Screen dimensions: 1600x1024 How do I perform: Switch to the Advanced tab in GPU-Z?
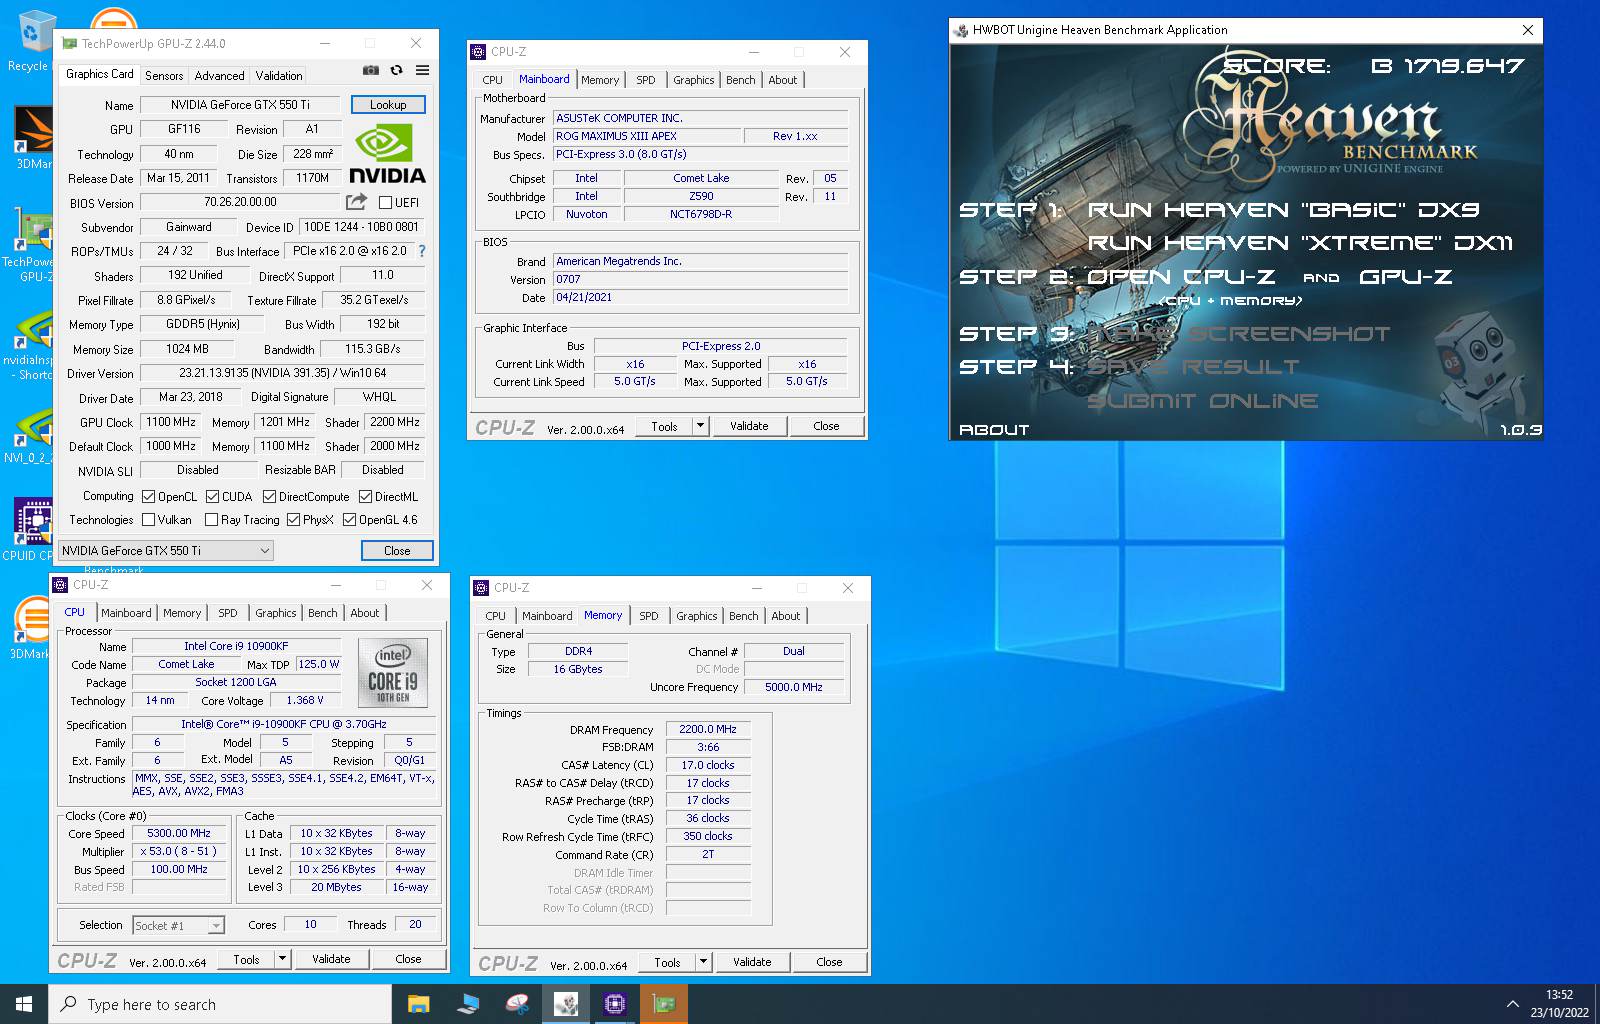pos(219,76)
